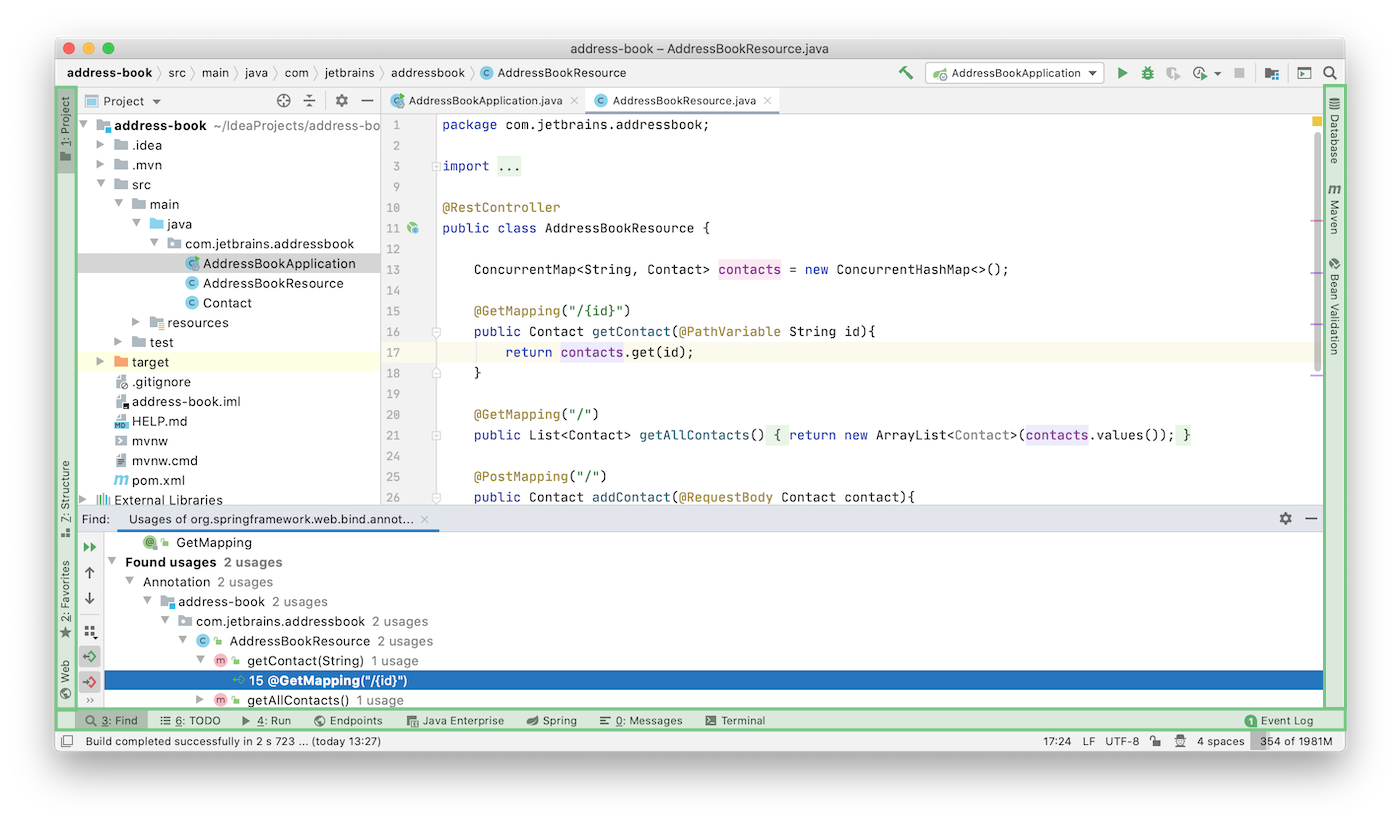Image resolution: width=1400 pixels, height=824 pixels.
Task: Open the Group By options icon
Action: tap(90, 632)
